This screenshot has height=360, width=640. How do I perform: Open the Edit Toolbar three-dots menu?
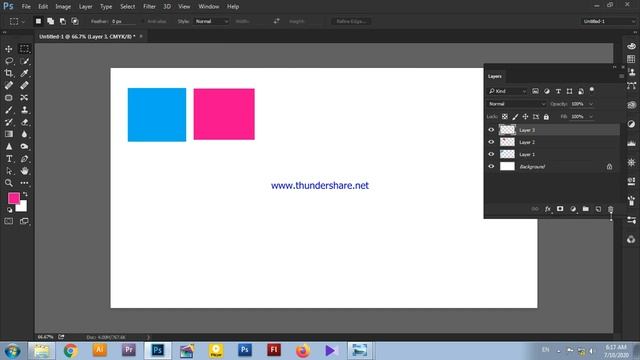(x=24, y=183)
